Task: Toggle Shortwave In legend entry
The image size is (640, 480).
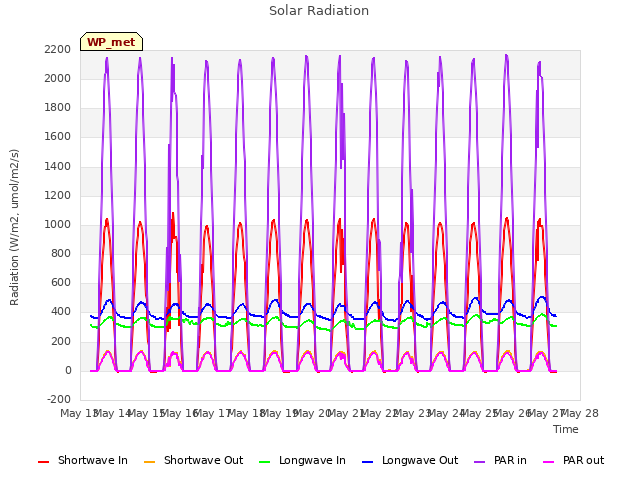Action: (x=83, y=460)
